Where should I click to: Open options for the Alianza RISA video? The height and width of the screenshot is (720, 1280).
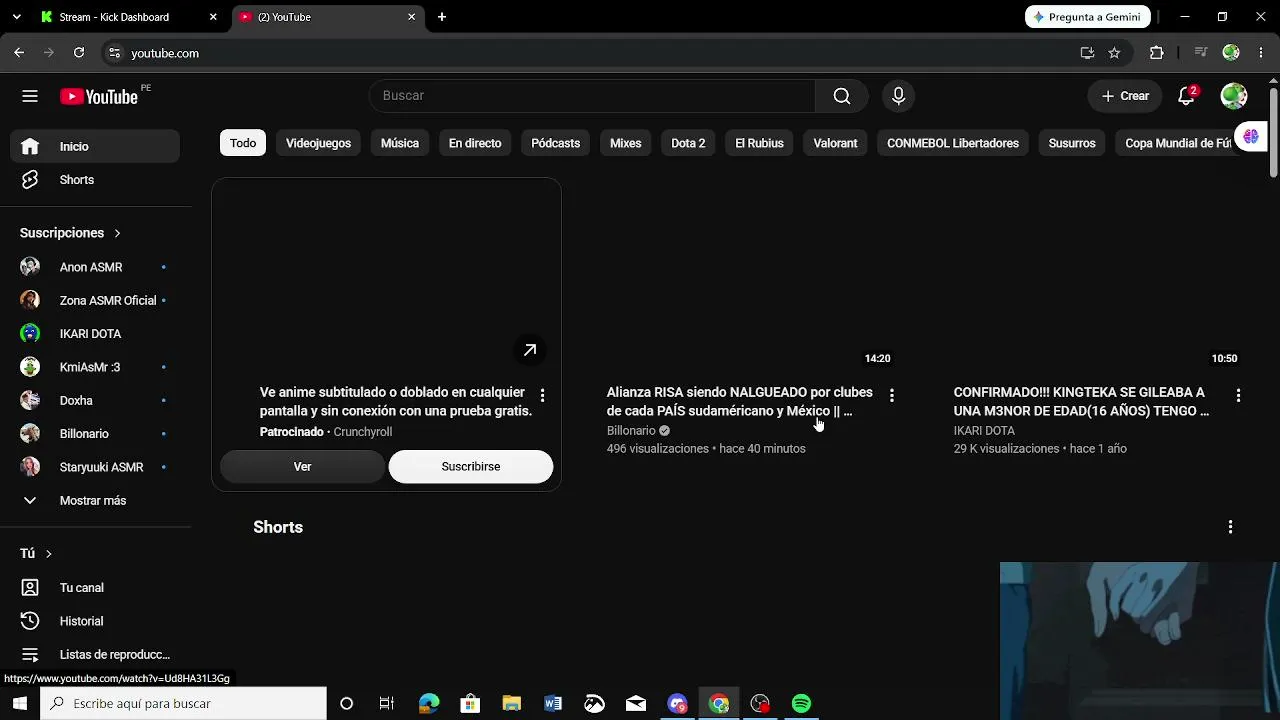891,396
